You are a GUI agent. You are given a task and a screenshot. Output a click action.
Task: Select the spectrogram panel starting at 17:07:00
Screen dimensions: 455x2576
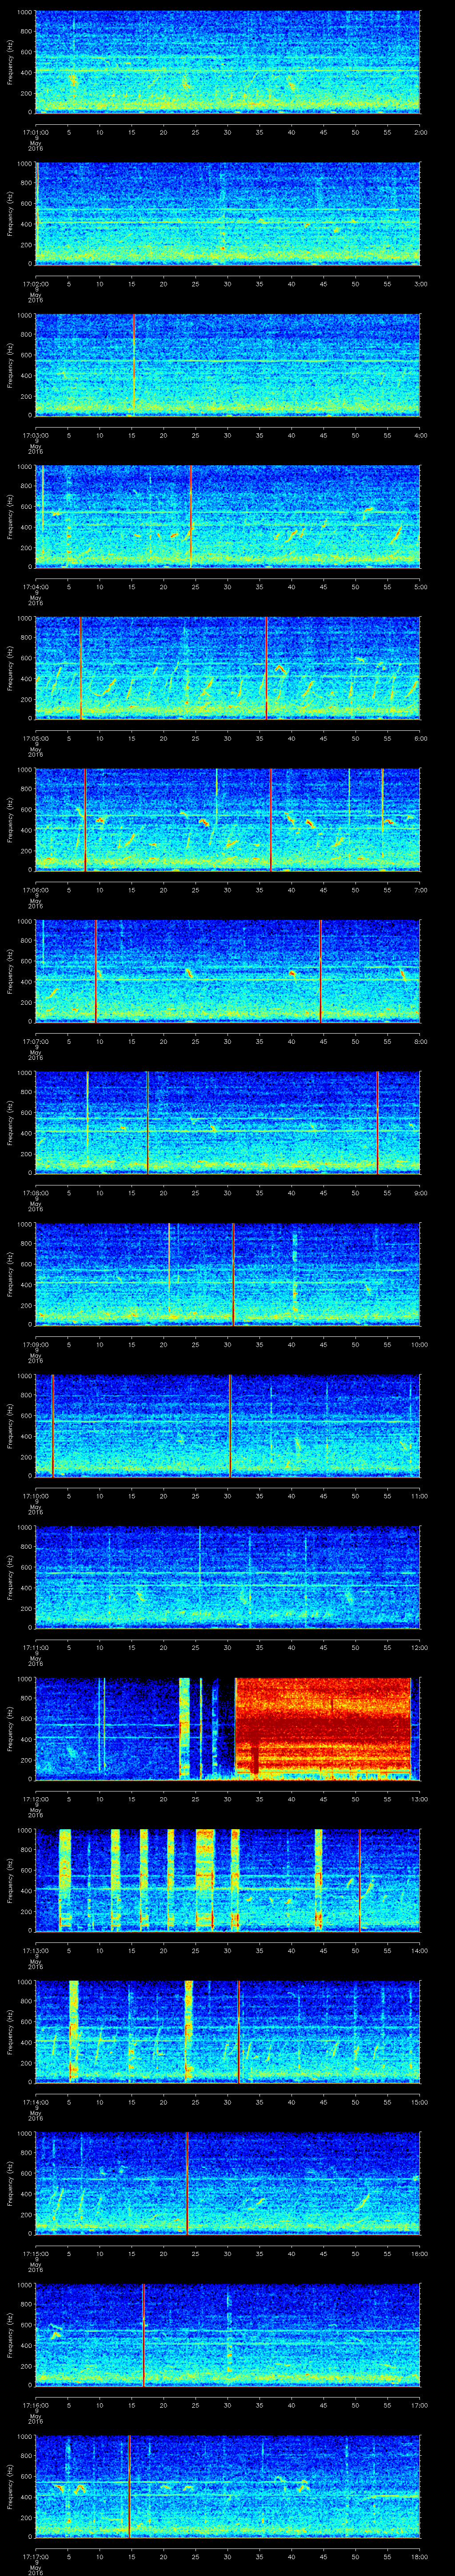click(x=228, y=970)
